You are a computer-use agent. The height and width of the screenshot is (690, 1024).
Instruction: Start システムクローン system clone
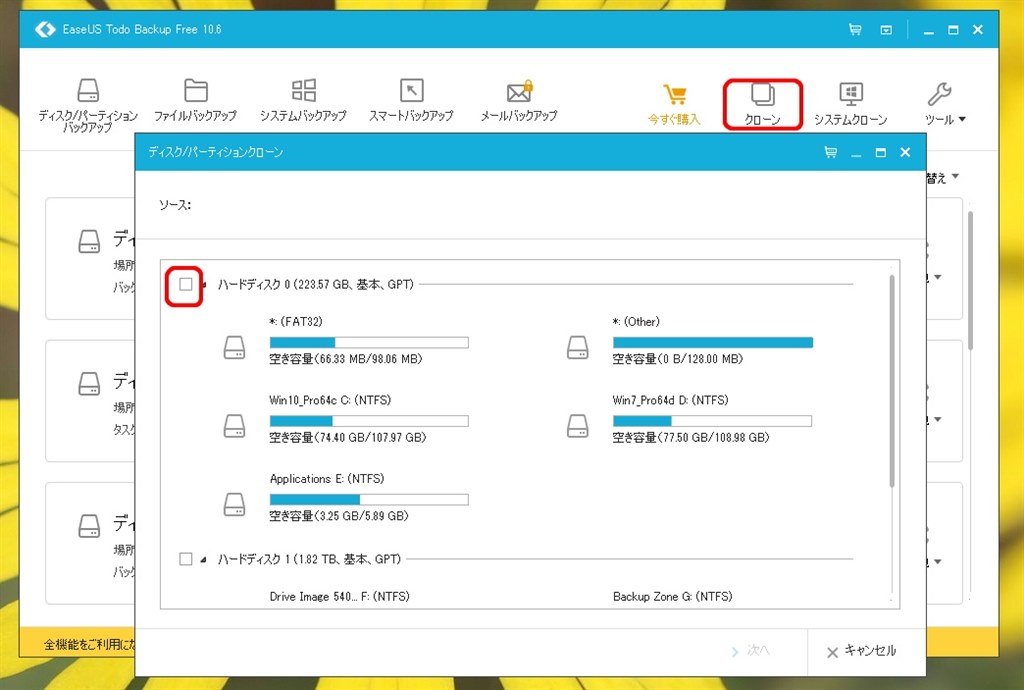850,104
